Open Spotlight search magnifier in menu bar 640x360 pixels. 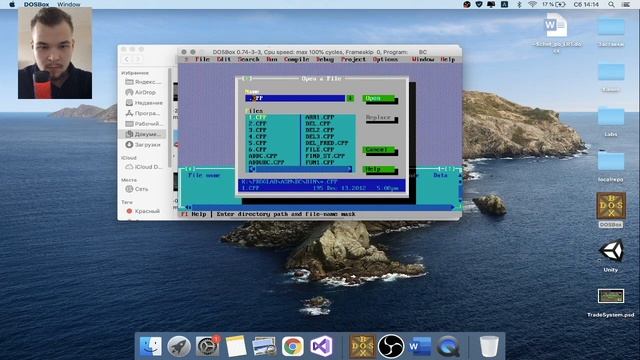coord(611,4)
